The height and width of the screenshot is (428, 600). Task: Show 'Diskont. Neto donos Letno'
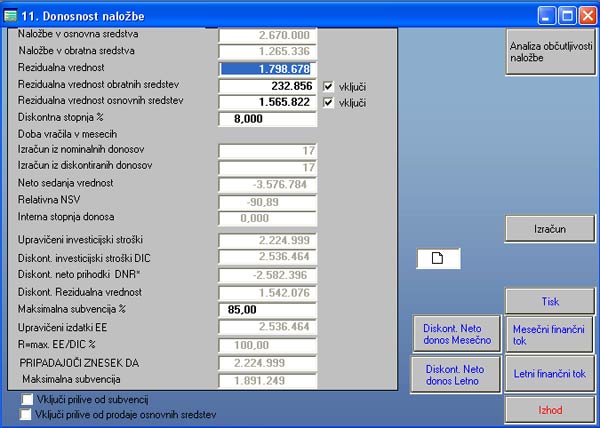[454, 375]
